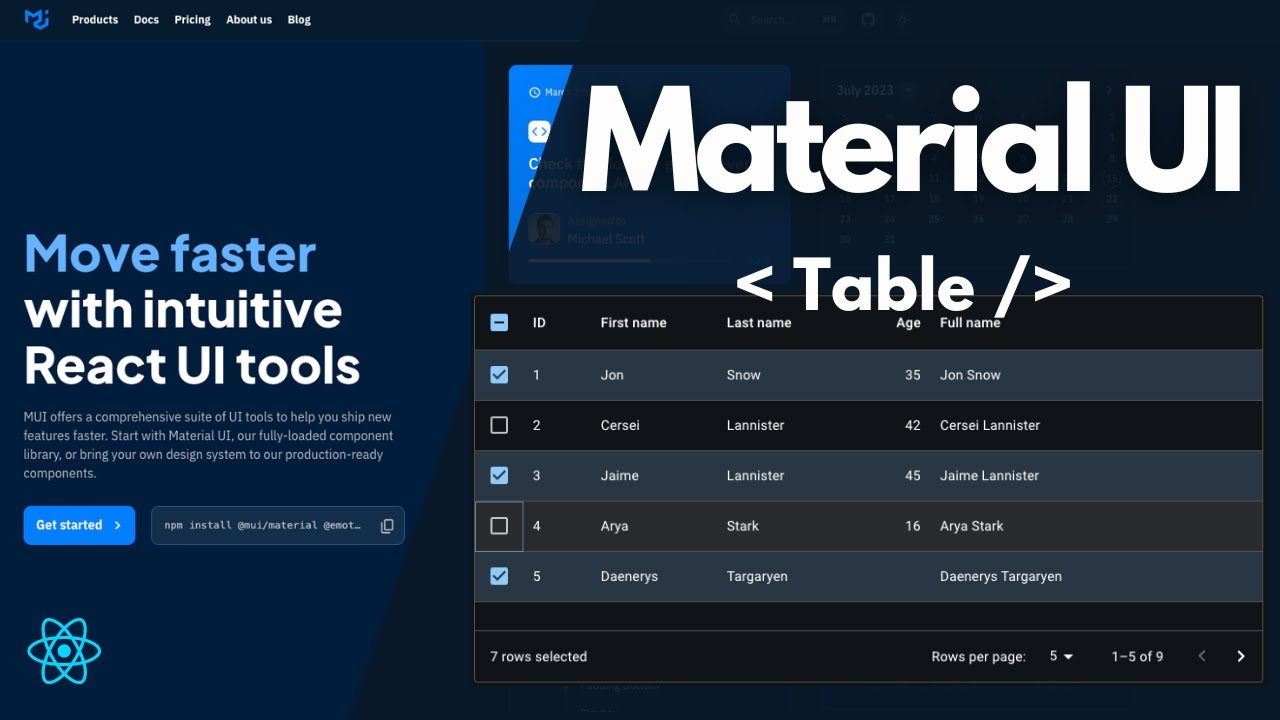Check the Cersei Lannister row checkbox
This screenshot has height=720, width=1280.
499,425
